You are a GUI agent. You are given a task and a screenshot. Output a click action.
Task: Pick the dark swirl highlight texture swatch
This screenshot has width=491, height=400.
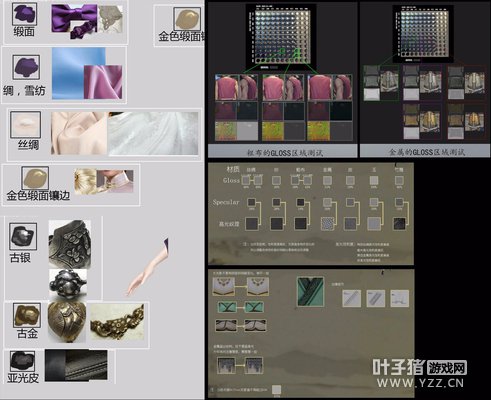click(x=399, y=224)
